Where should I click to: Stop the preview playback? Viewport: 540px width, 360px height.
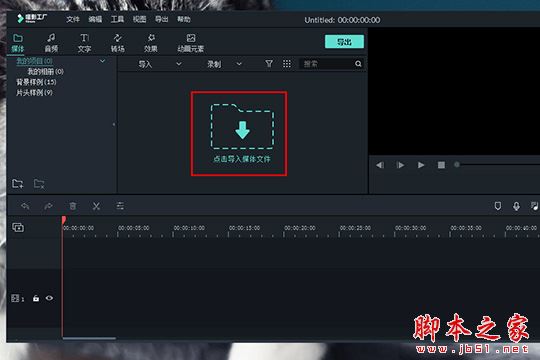coord(441,165)
